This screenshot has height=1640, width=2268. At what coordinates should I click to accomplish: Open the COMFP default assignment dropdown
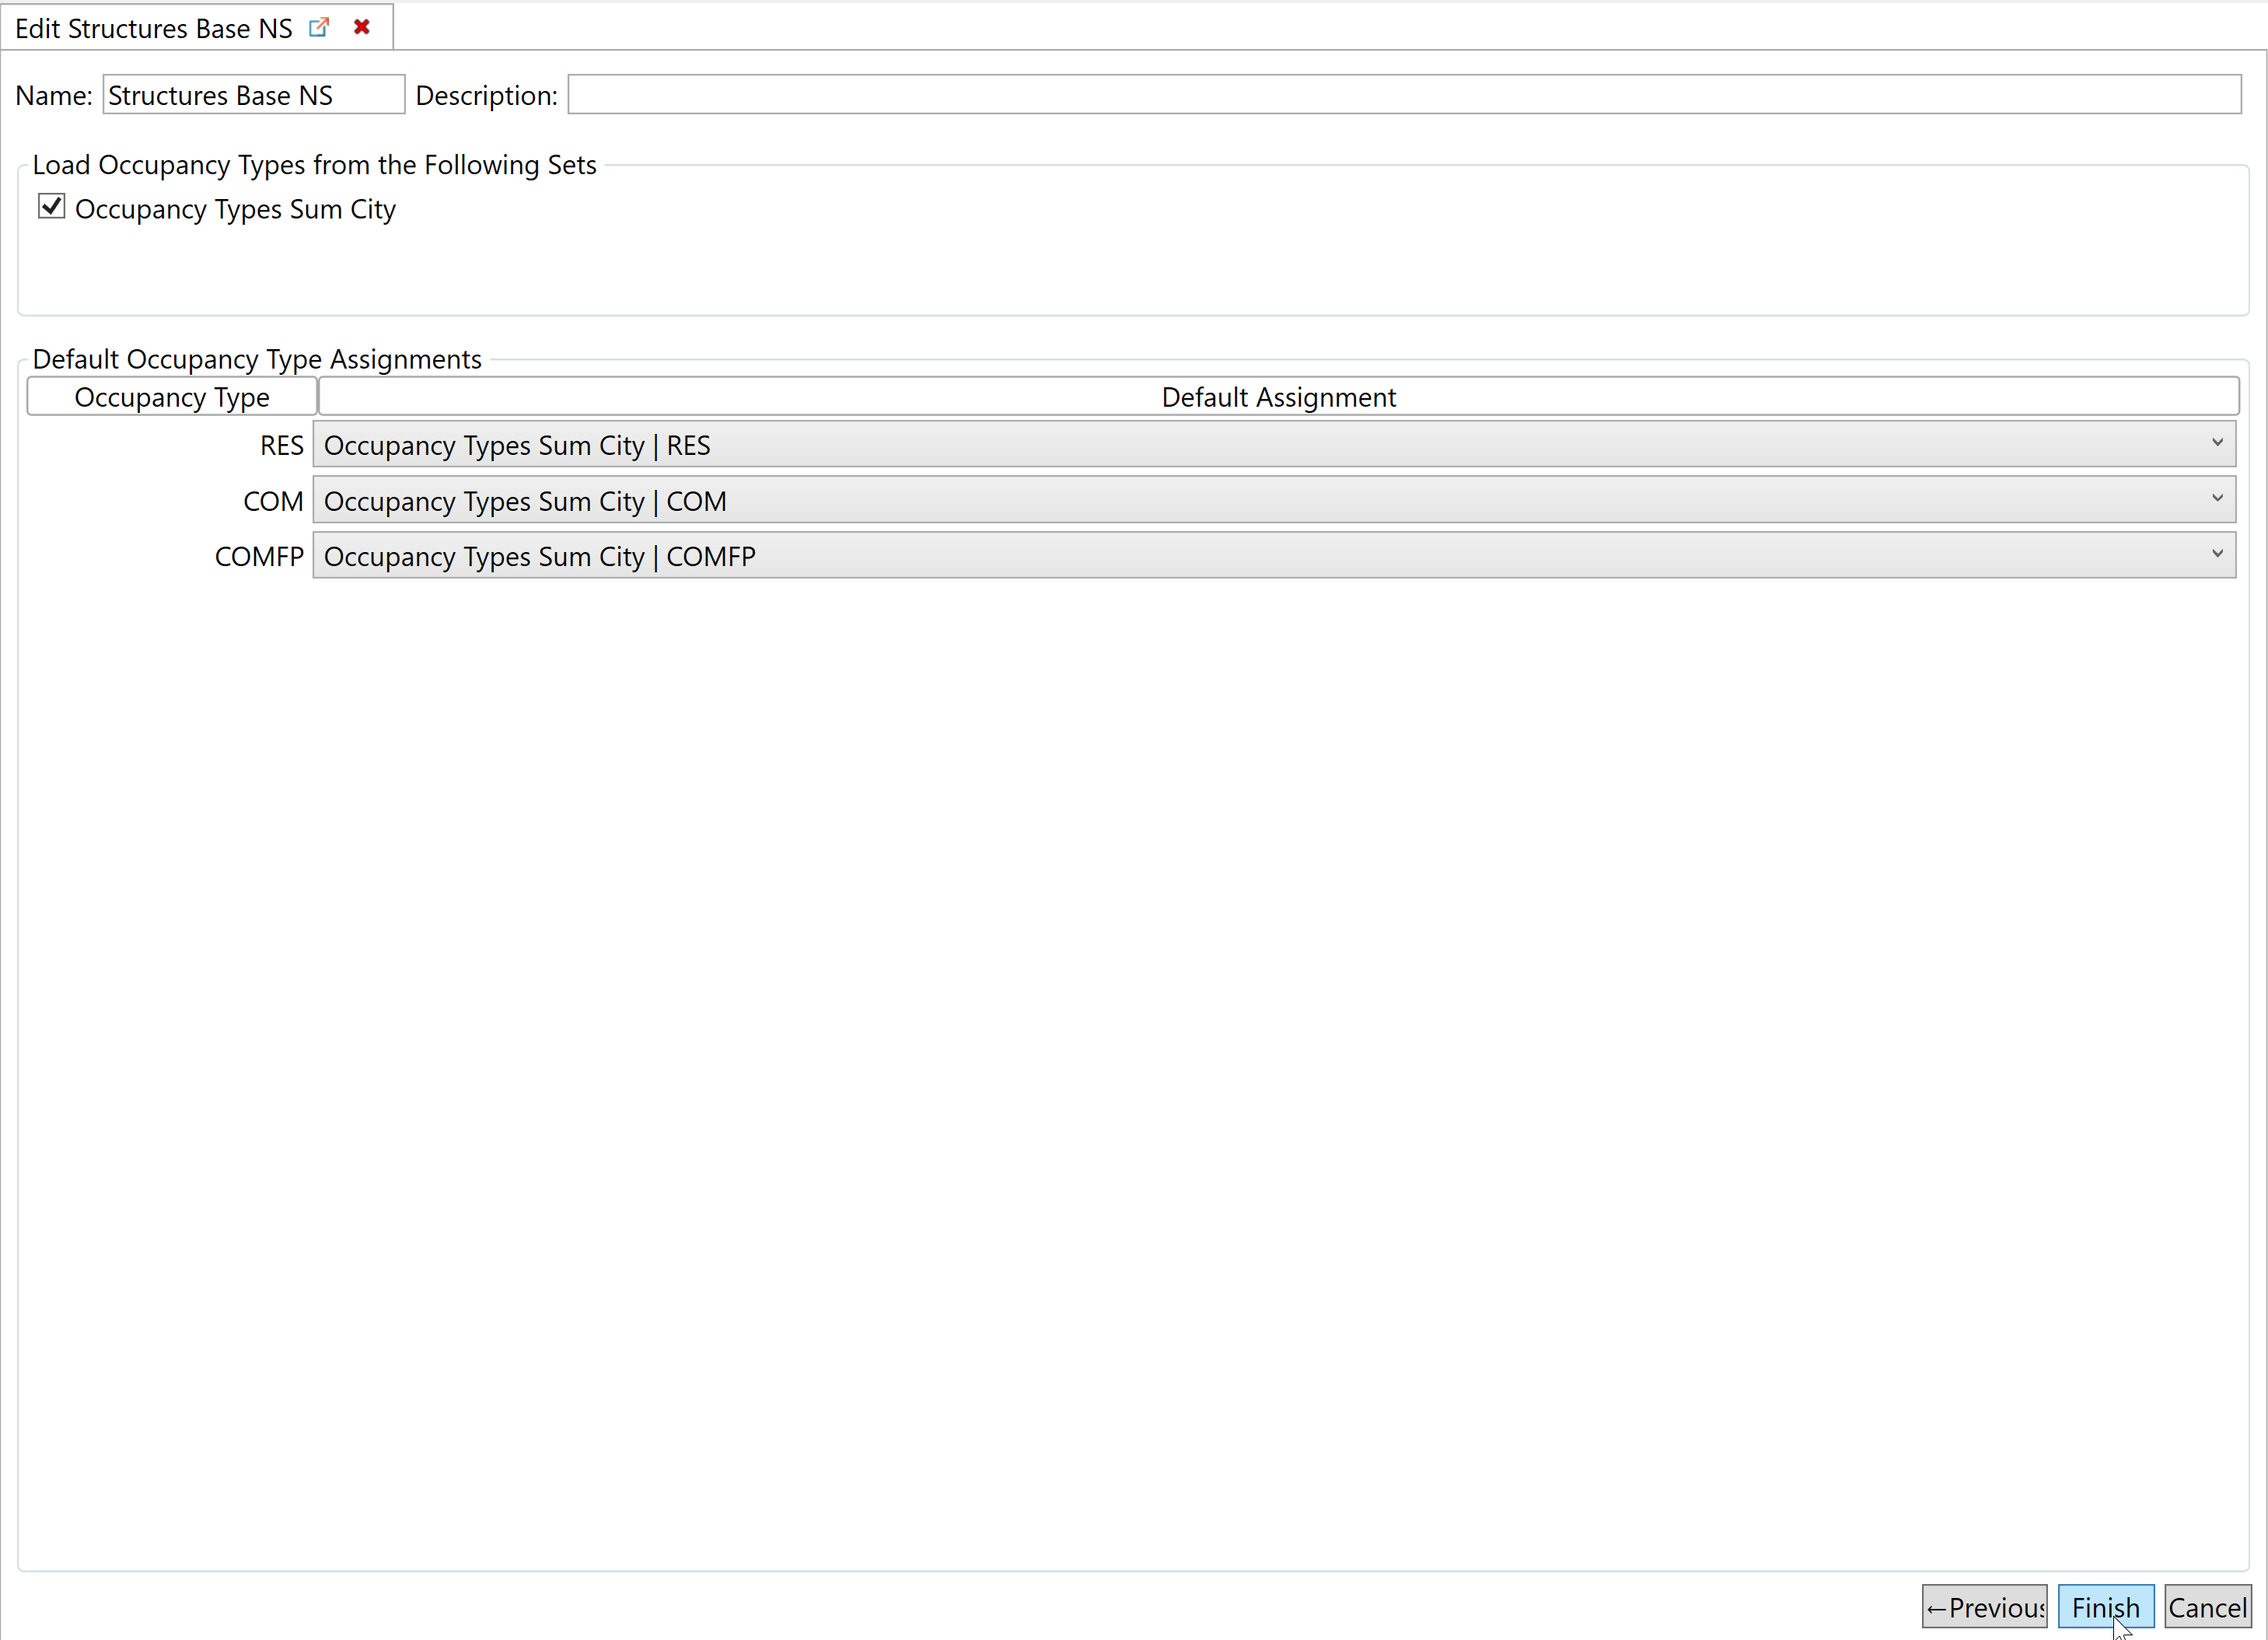click(x=1274, y=555)
